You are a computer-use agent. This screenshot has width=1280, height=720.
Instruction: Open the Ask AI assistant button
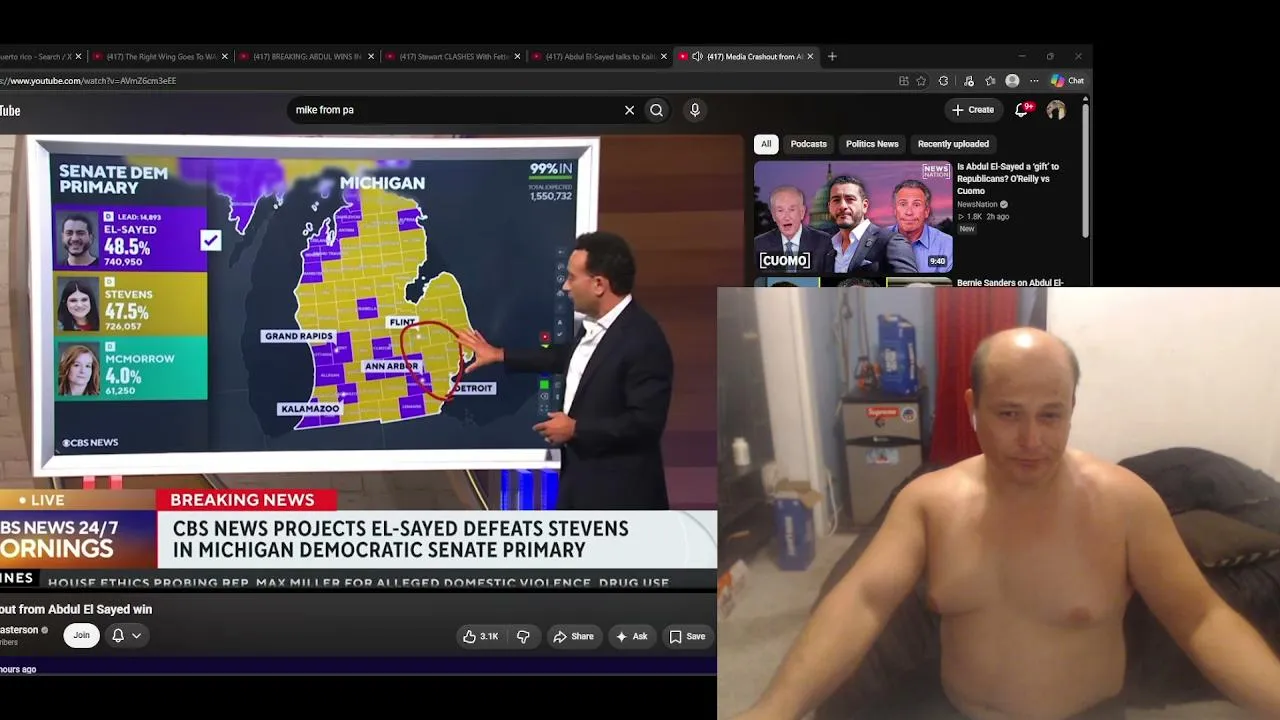click(x=632, y=636)
